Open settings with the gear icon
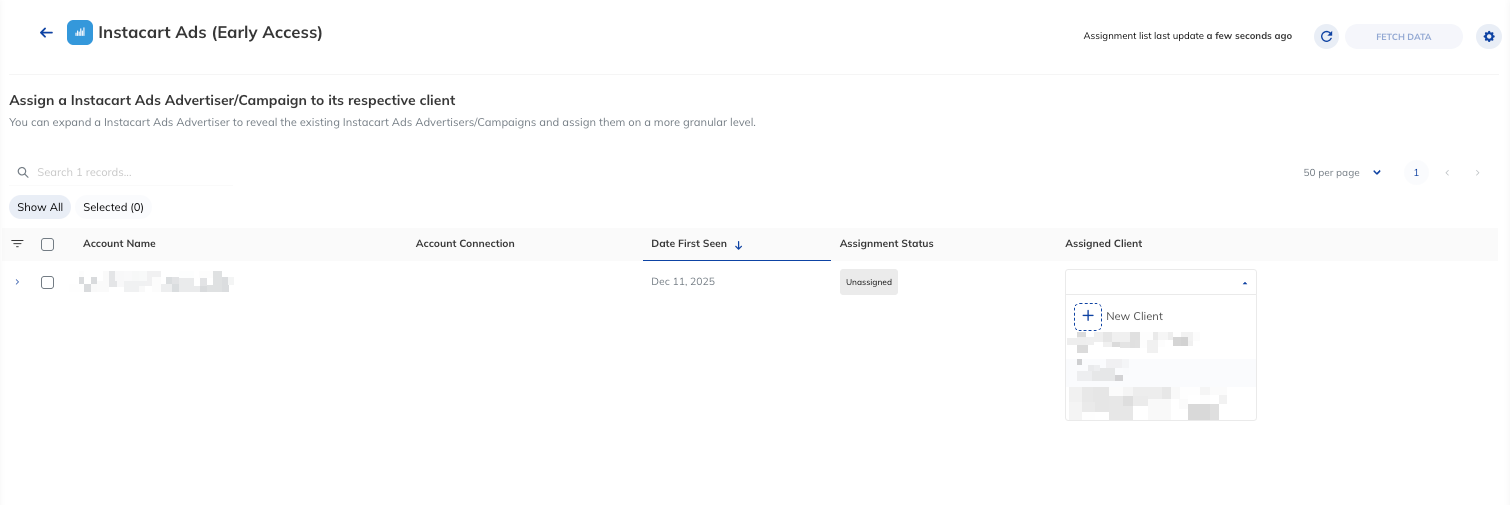 pos(1489,37)
